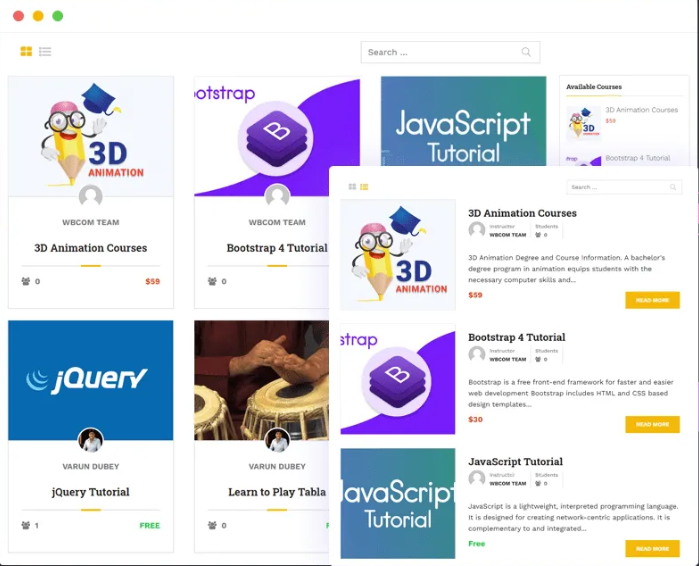Open Learn to Play Tabla title
Screen dimensions: 699x566
click(277, 492)
